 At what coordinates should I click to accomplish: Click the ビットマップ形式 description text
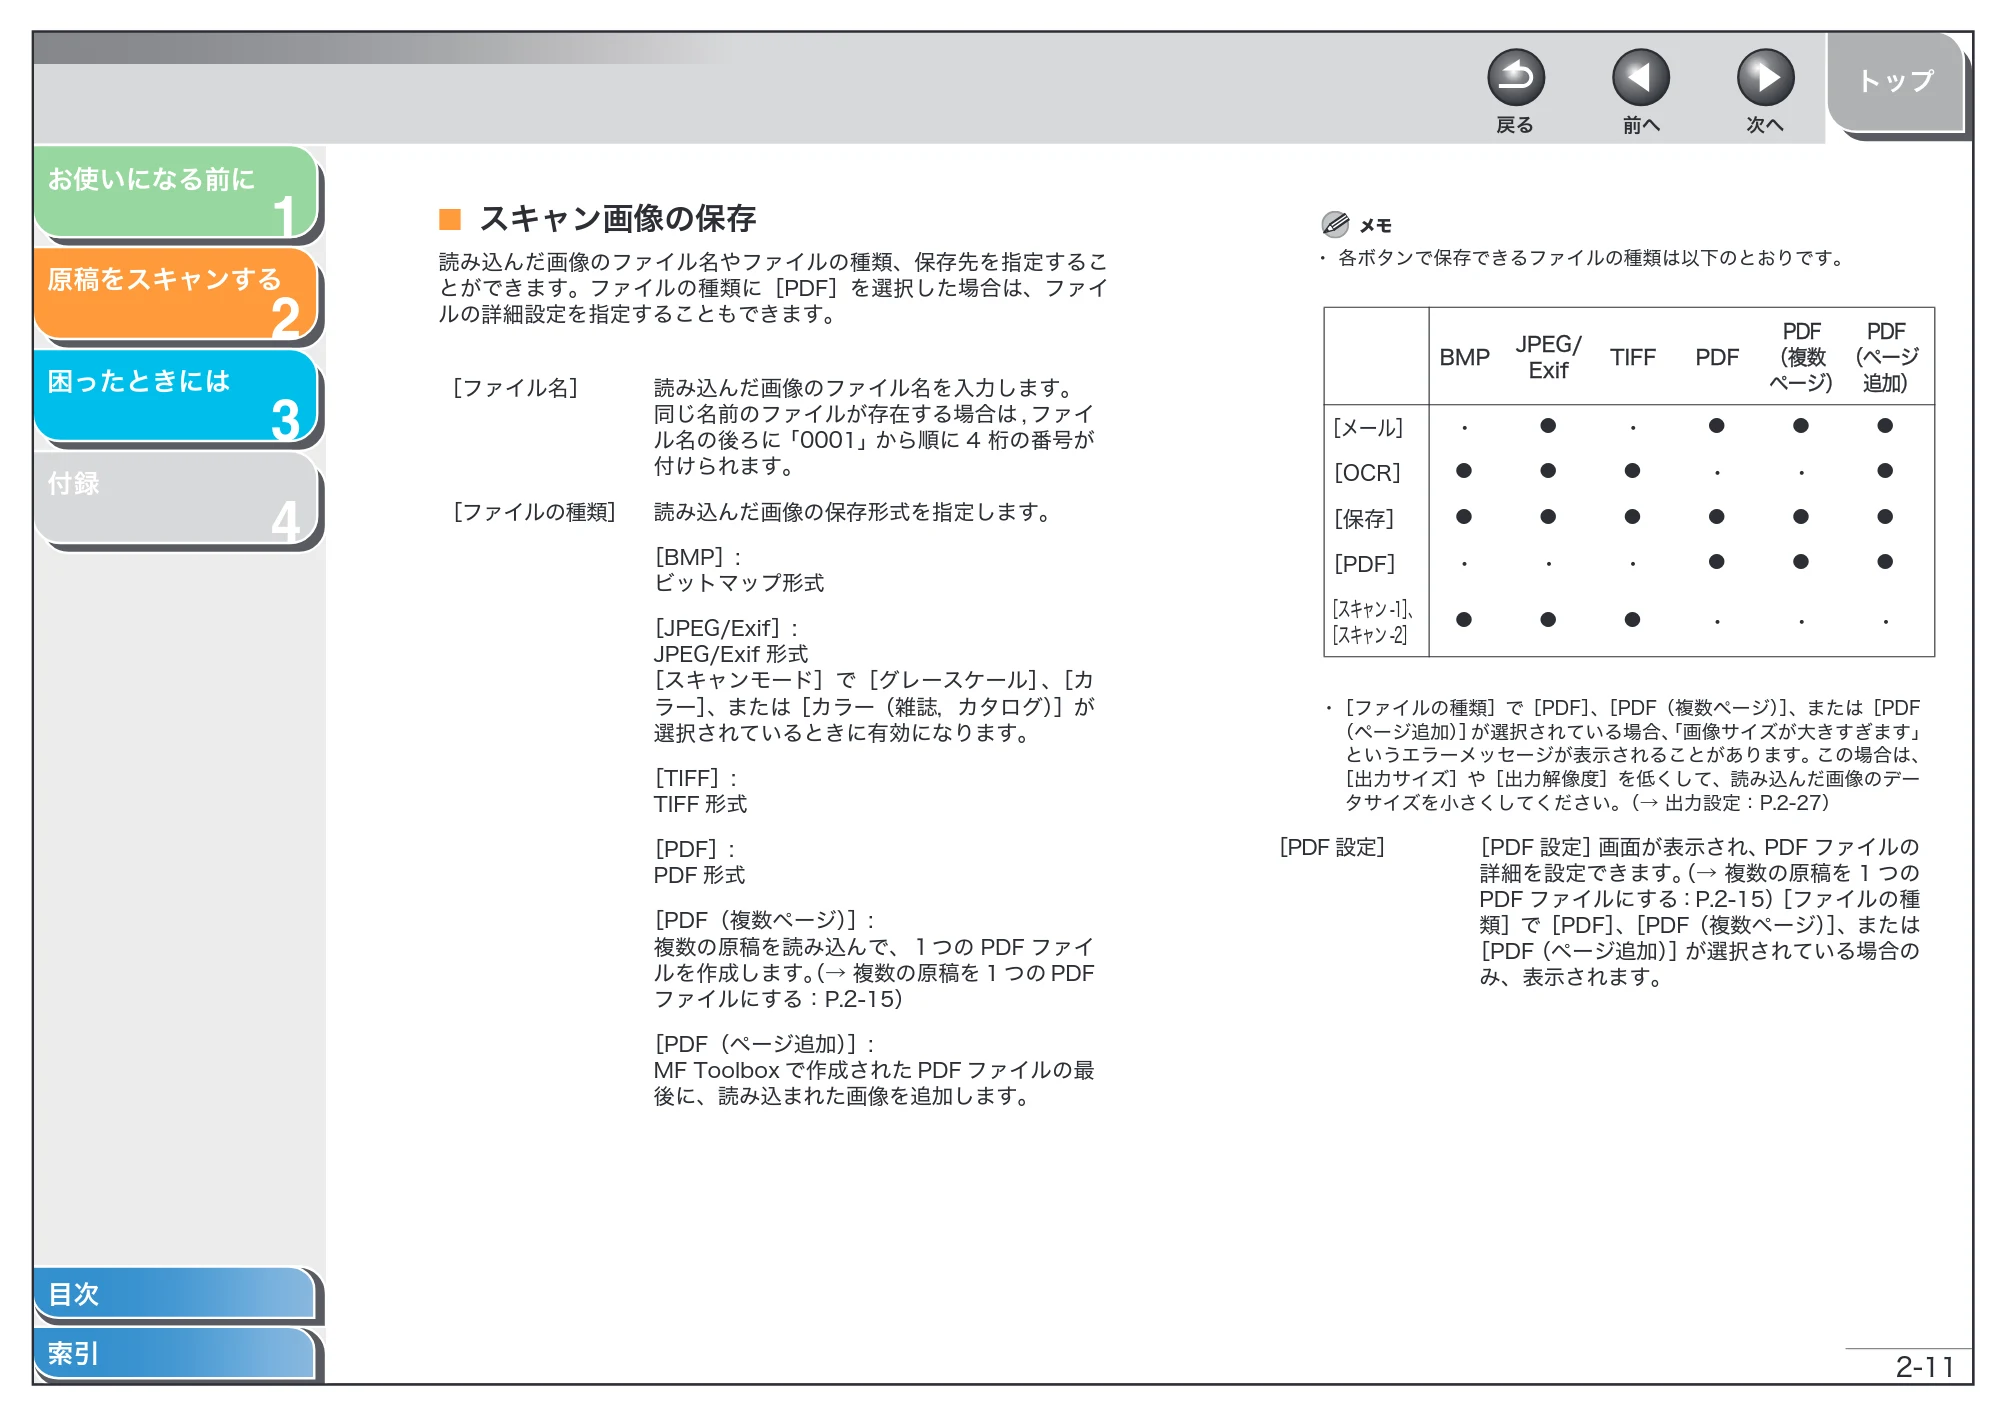coord(739,583)
